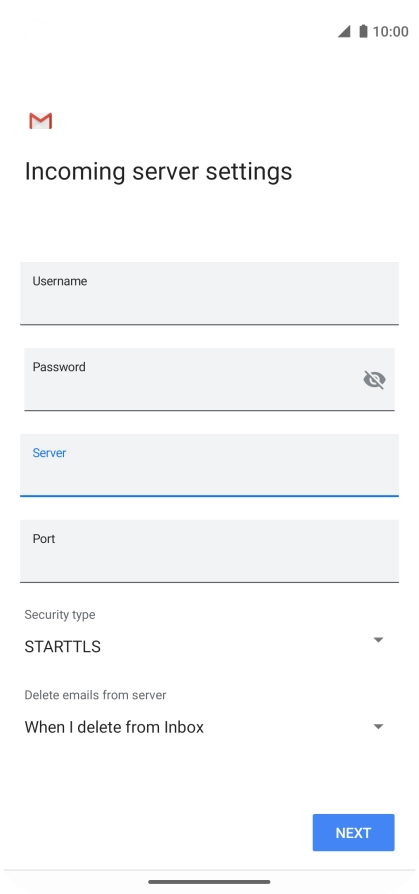Select the Port input field
The height and width of the screenshot is (894, 419).
[x=209, y=551]
